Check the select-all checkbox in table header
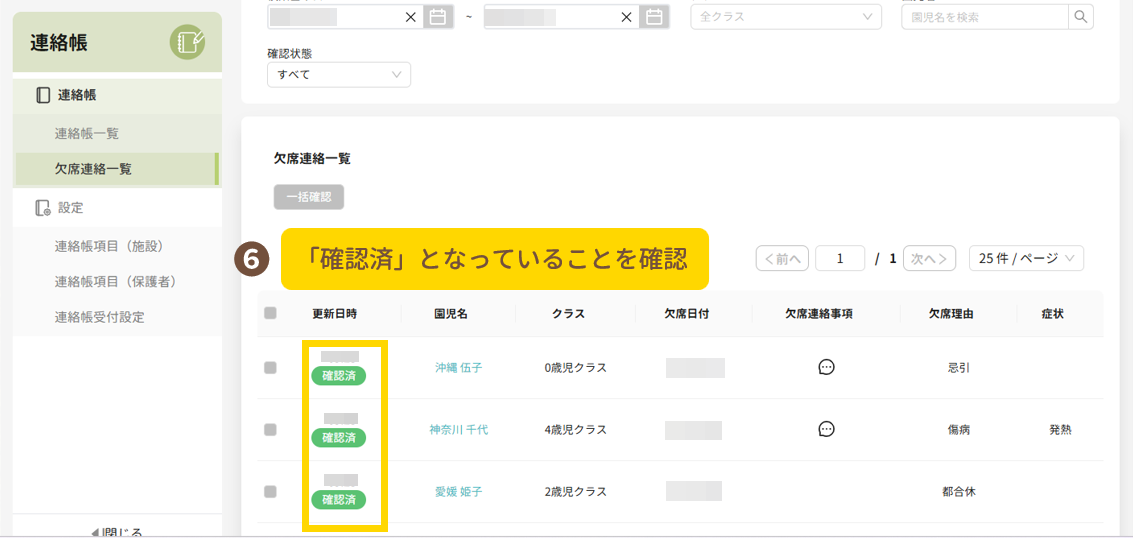Image resolution: width=1133 pixels, height=538 pixels. 270,313
